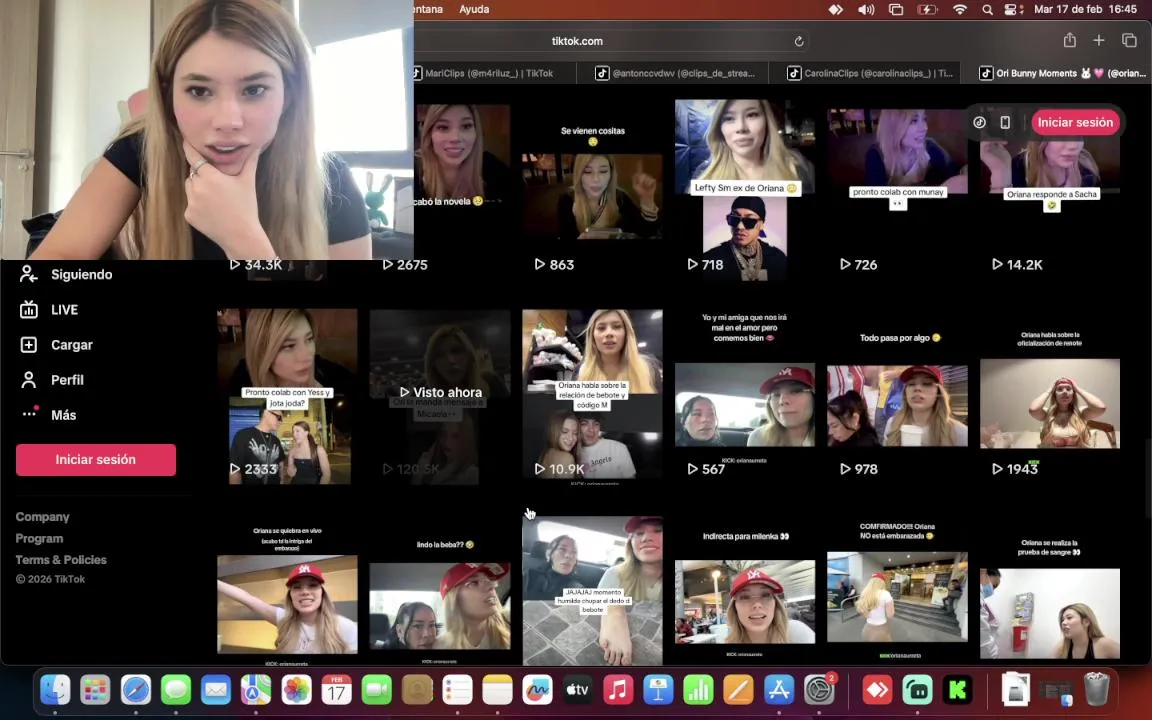
Task: Select the Ori Bunny Moments tab
Action: tap(1062, 73)
